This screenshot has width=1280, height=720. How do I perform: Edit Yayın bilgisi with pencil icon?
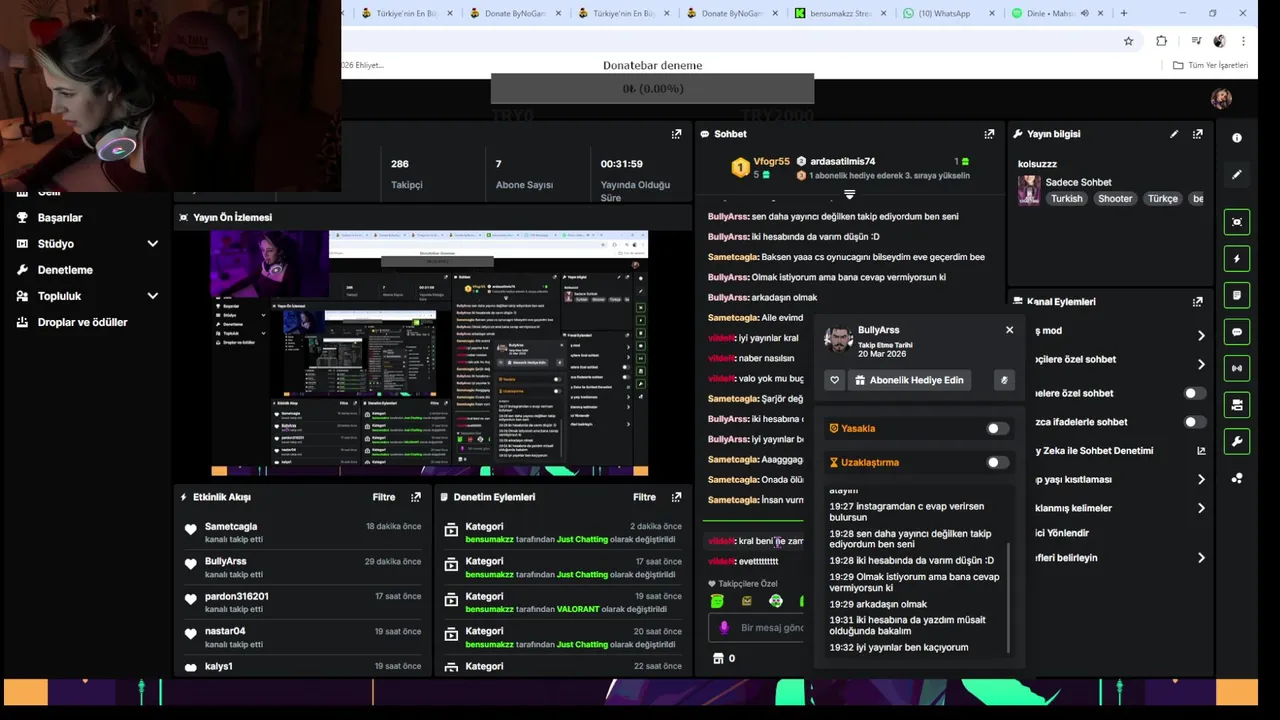(1174, 134)
